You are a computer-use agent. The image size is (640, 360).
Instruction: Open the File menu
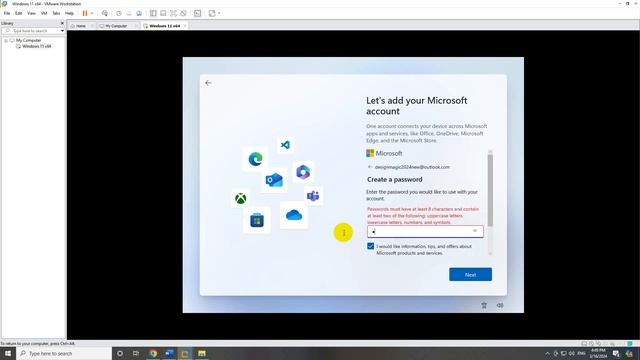click(7, 13)
